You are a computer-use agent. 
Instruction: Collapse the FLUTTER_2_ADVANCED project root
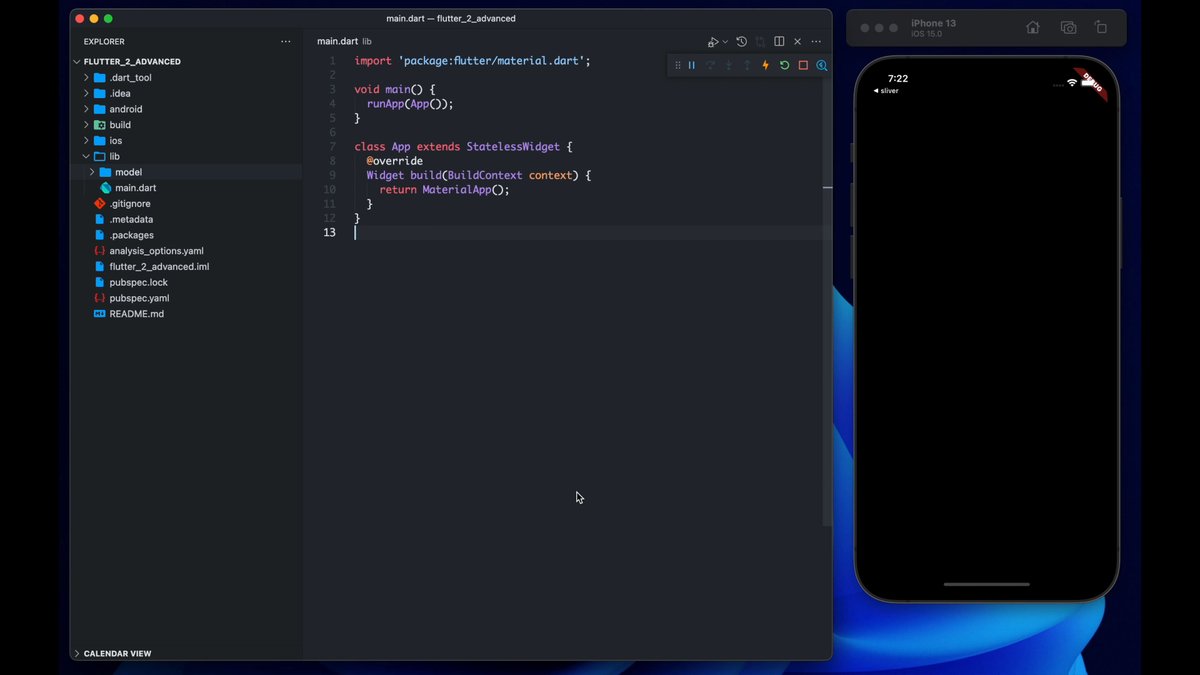pos(77,61)
